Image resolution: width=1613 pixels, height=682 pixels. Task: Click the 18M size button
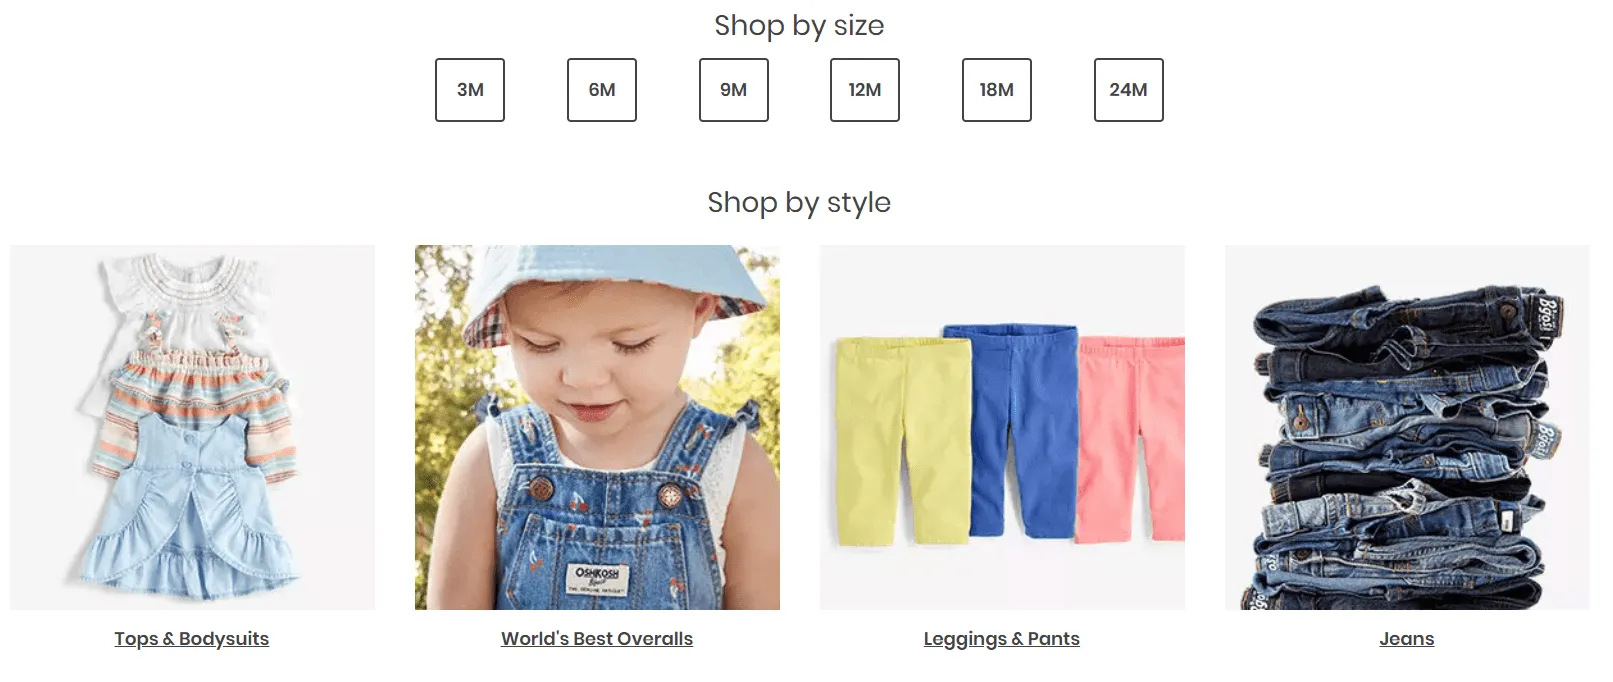(997, 90)
